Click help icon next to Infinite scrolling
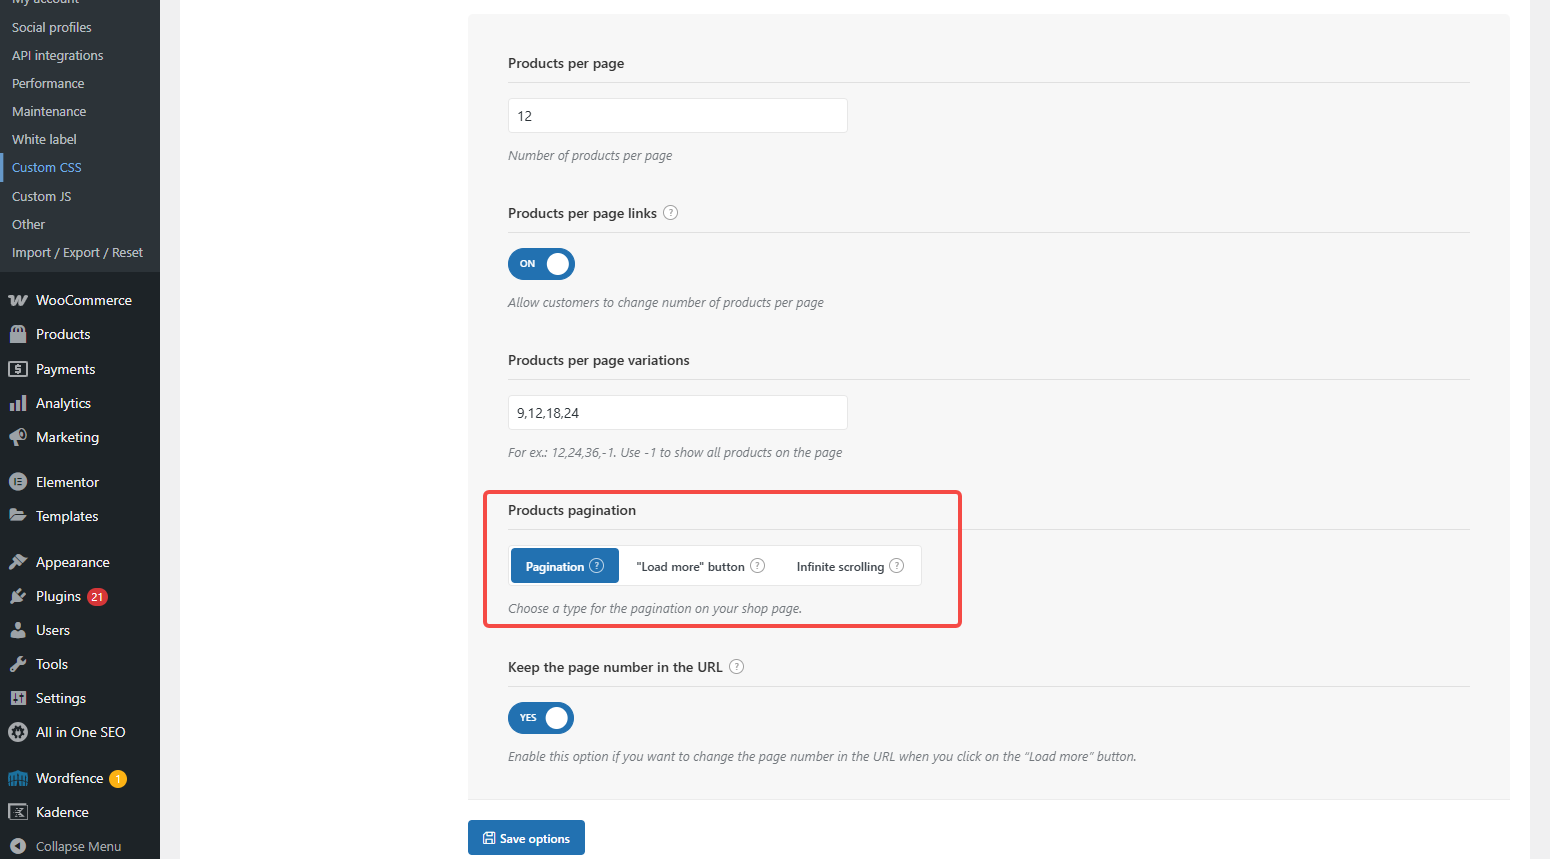 (x=897, y=566)
